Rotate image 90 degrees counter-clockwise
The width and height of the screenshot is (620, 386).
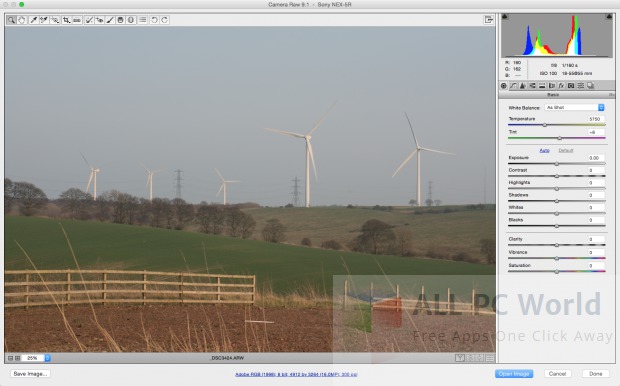pyautogui.click(x=154, y=20)
